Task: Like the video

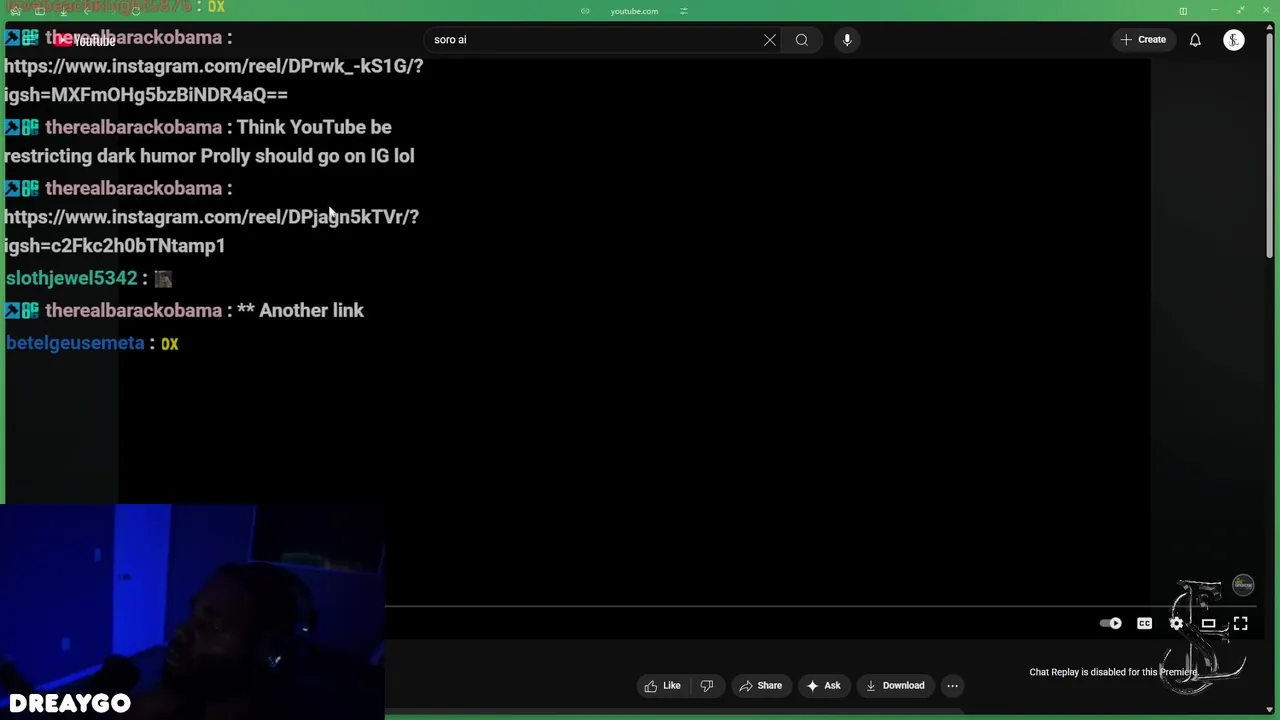Action: pos(662,686)
